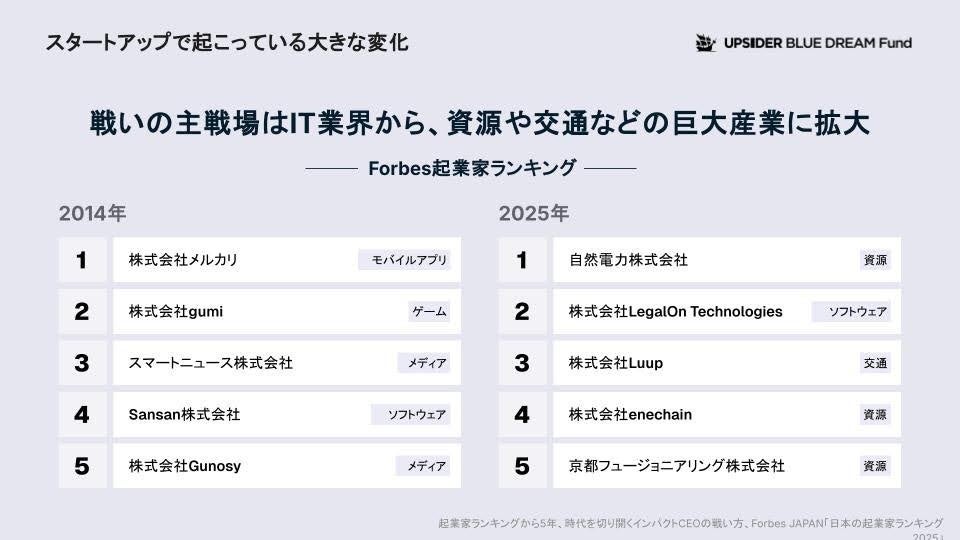Click the 資源 tag beside enechain
This screenshot has height=540, width=960.
875,414
